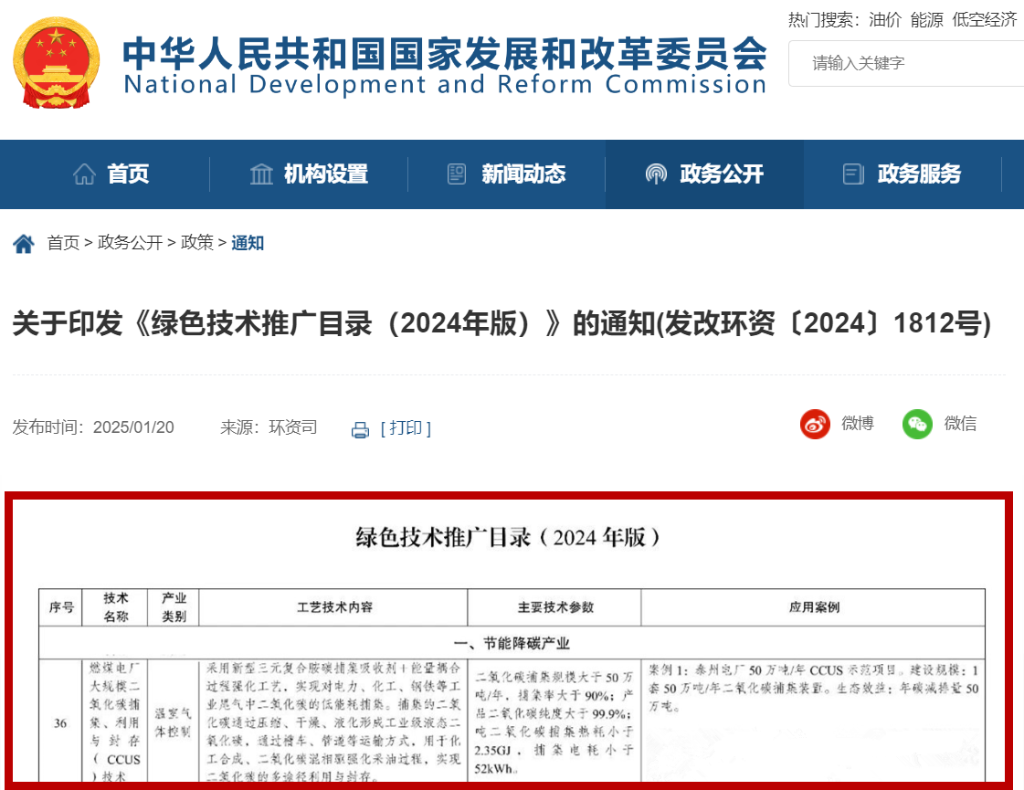Click the [打印] print link
The image size is (1024, 790).
(406, 428)
